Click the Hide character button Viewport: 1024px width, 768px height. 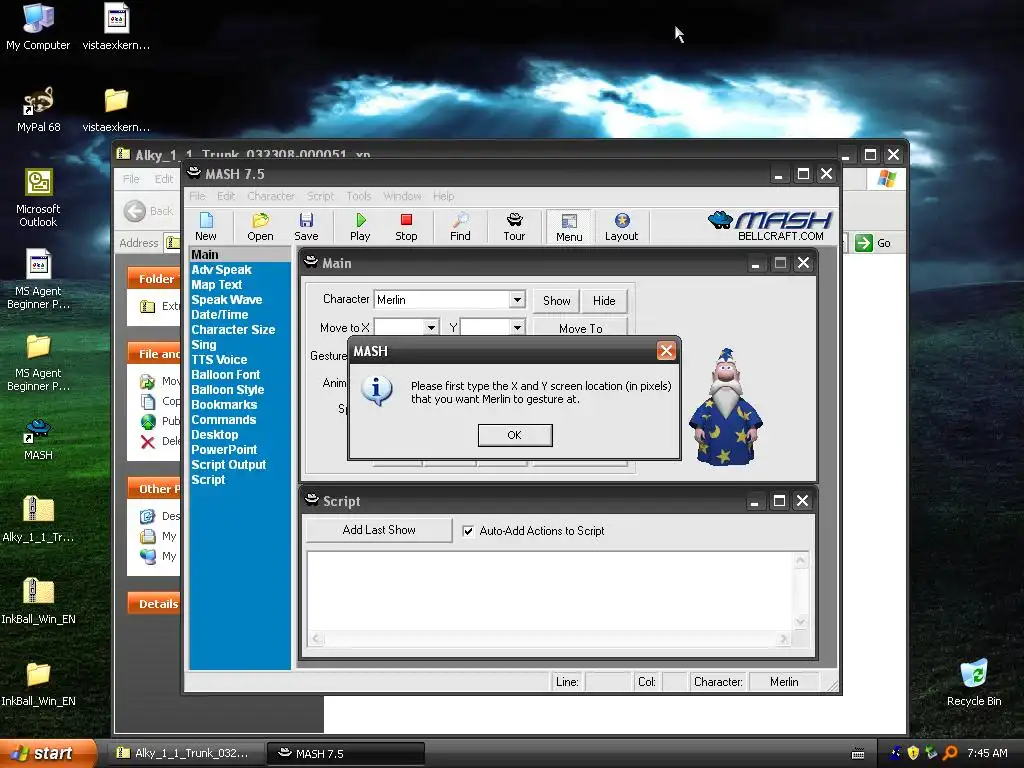[x=604, y=300]
